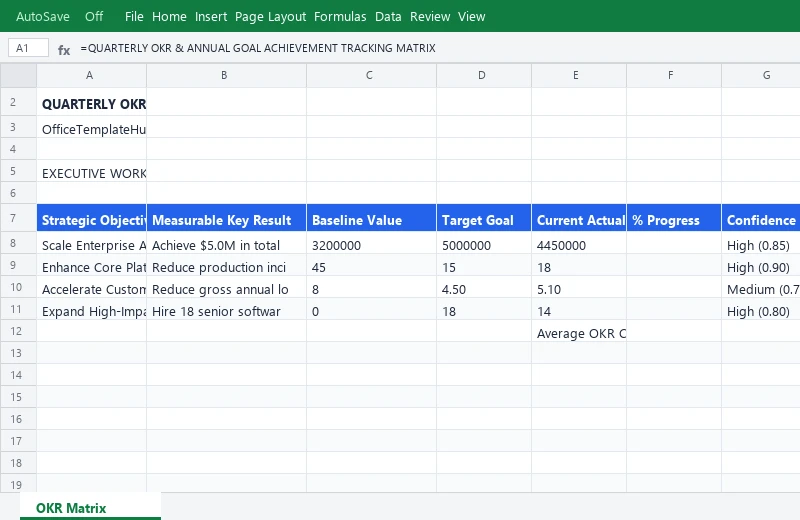Click the Hire 18 senior softwar cell

tap(226, 309)
